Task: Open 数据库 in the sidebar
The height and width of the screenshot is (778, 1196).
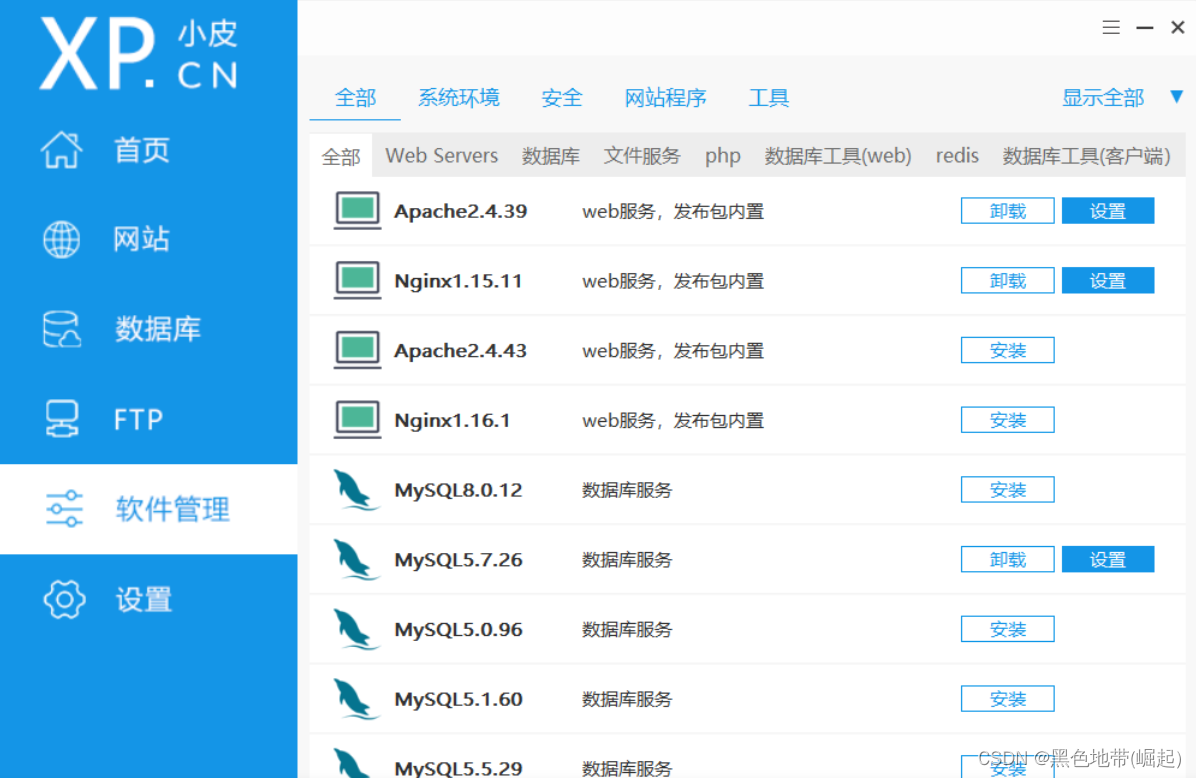Action: 158,330
